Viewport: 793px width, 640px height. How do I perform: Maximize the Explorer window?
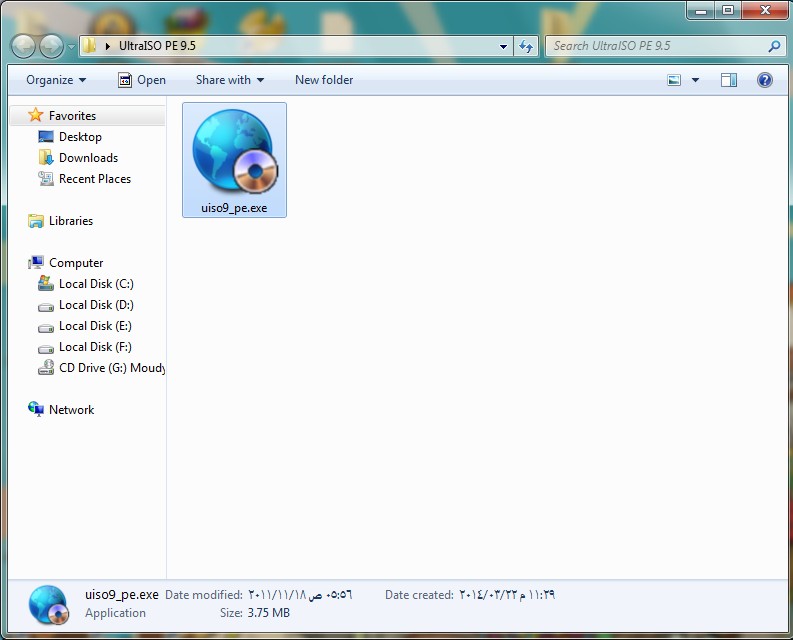(x=728, y=10)
